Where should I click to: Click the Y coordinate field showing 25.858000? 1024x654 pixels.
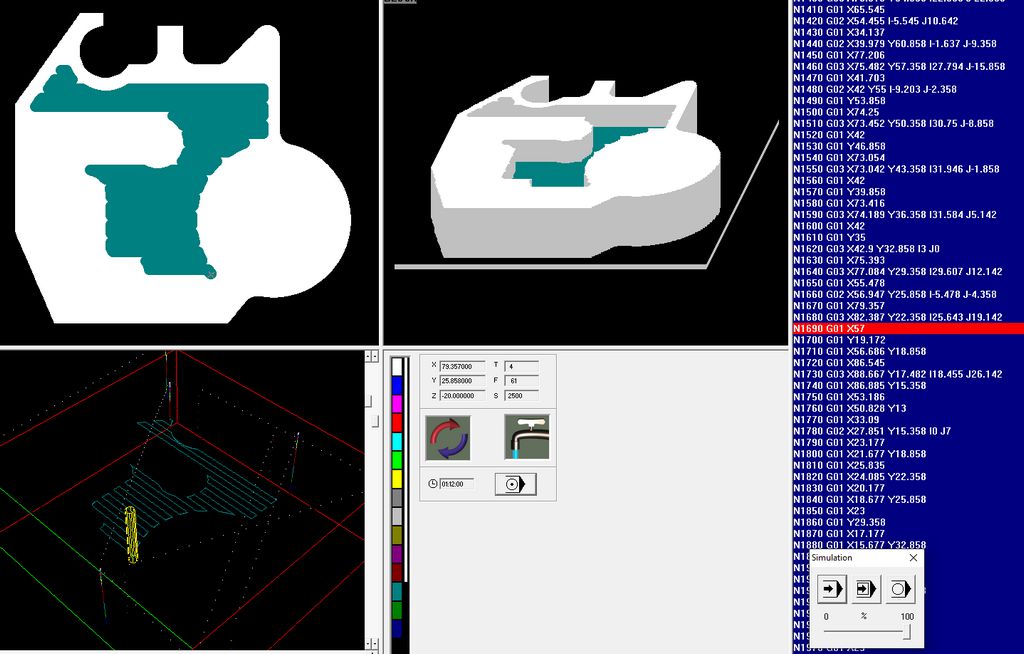coord(462,381)
